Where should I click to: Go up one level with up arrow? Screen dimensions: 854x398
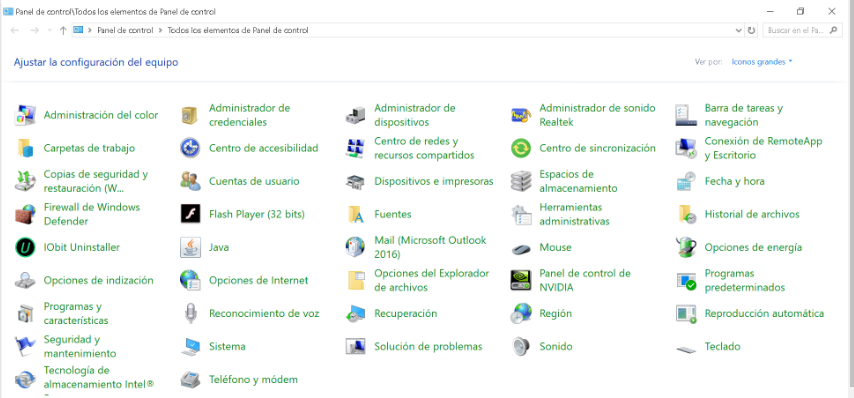(x=63, y=30)
